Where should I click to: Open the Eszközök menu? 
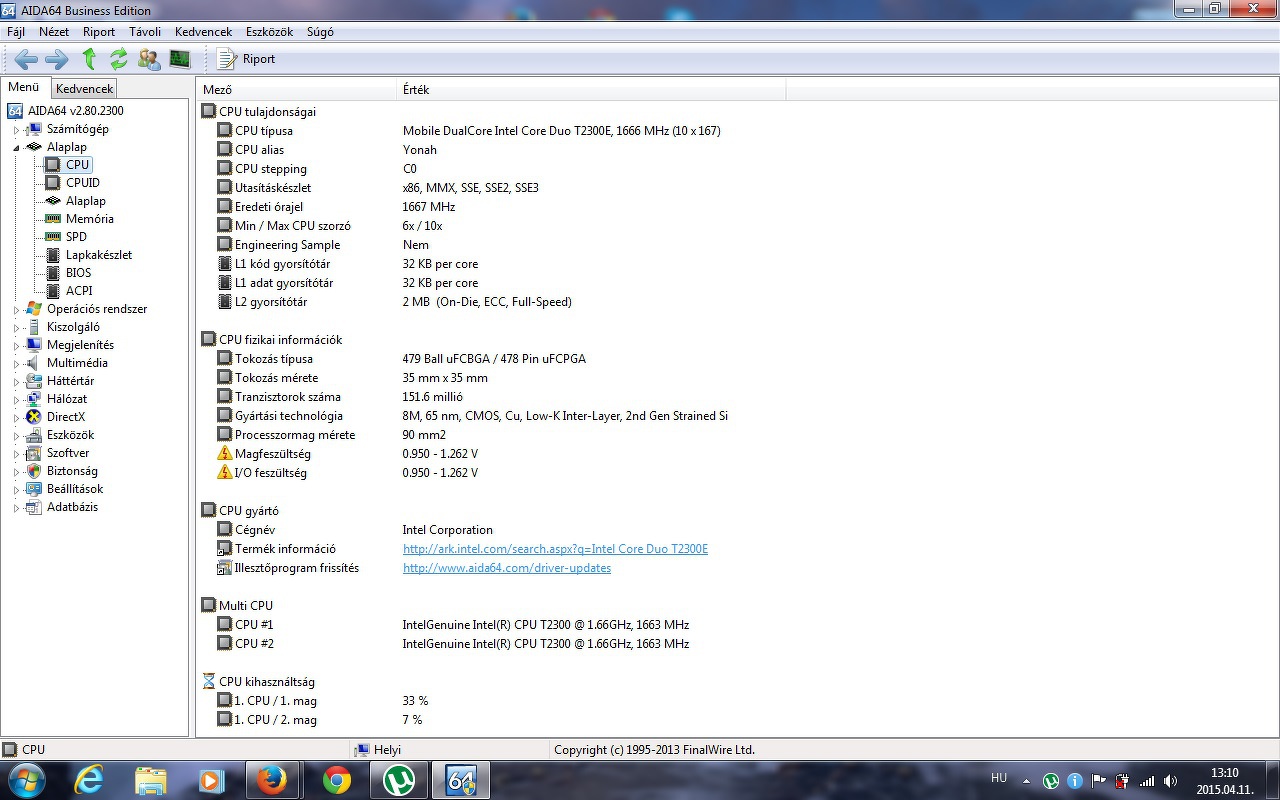tap(269, 32)
